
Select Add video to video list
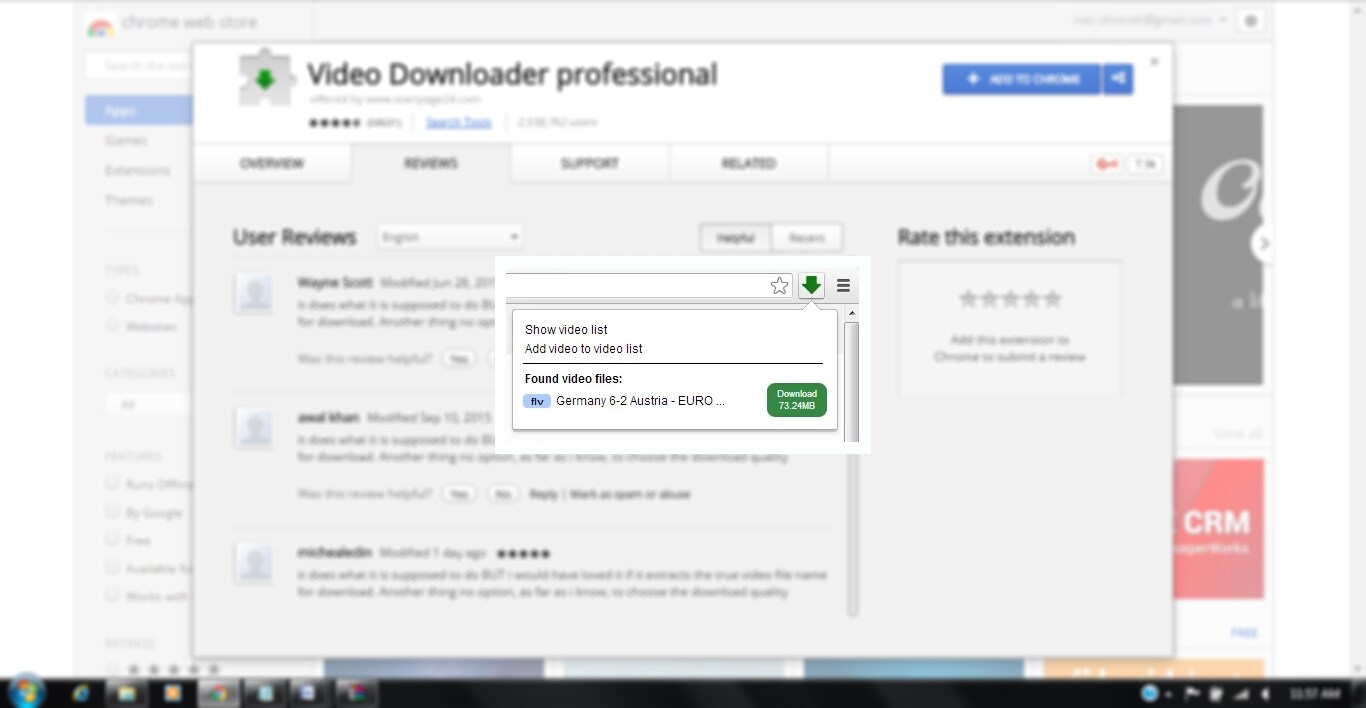coord(584,349)
